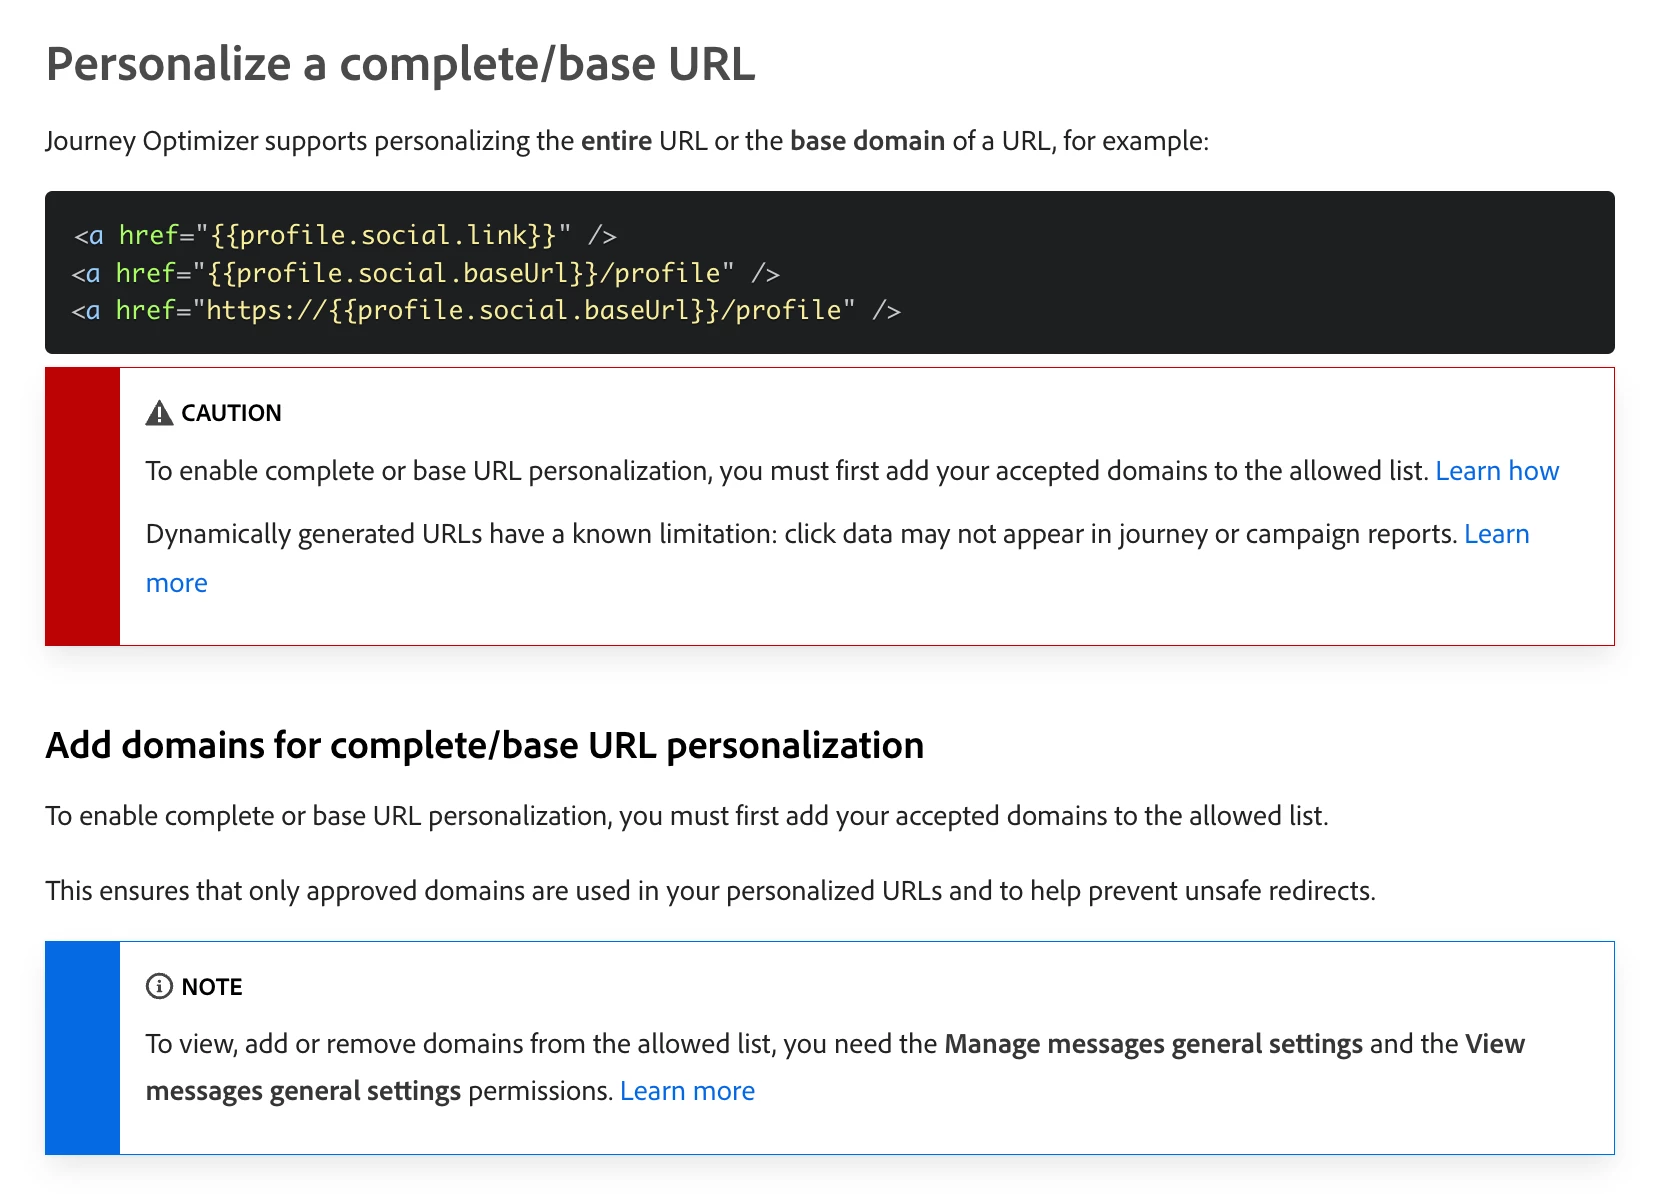Click the blue note sidebar stripe
The image size is (1676, 1194).
coord(83,1048)
